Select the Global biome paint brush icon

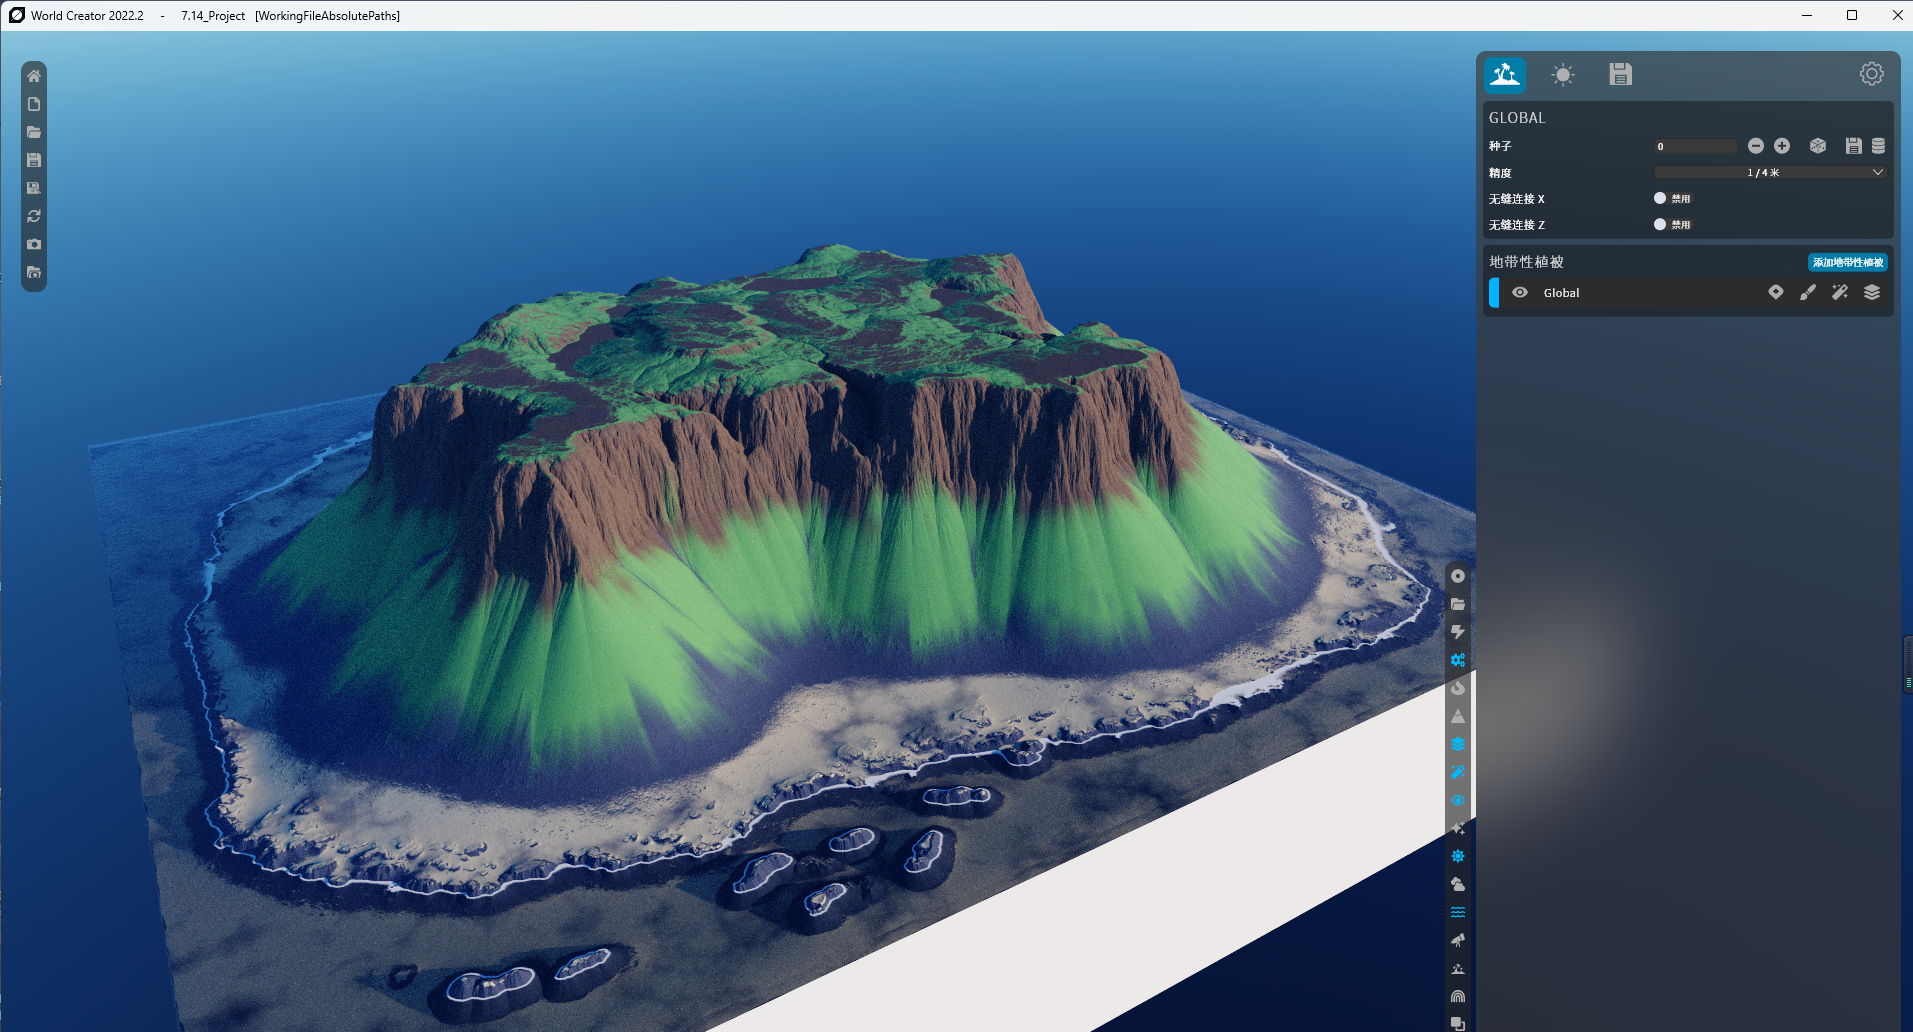tap(1808, 292)
